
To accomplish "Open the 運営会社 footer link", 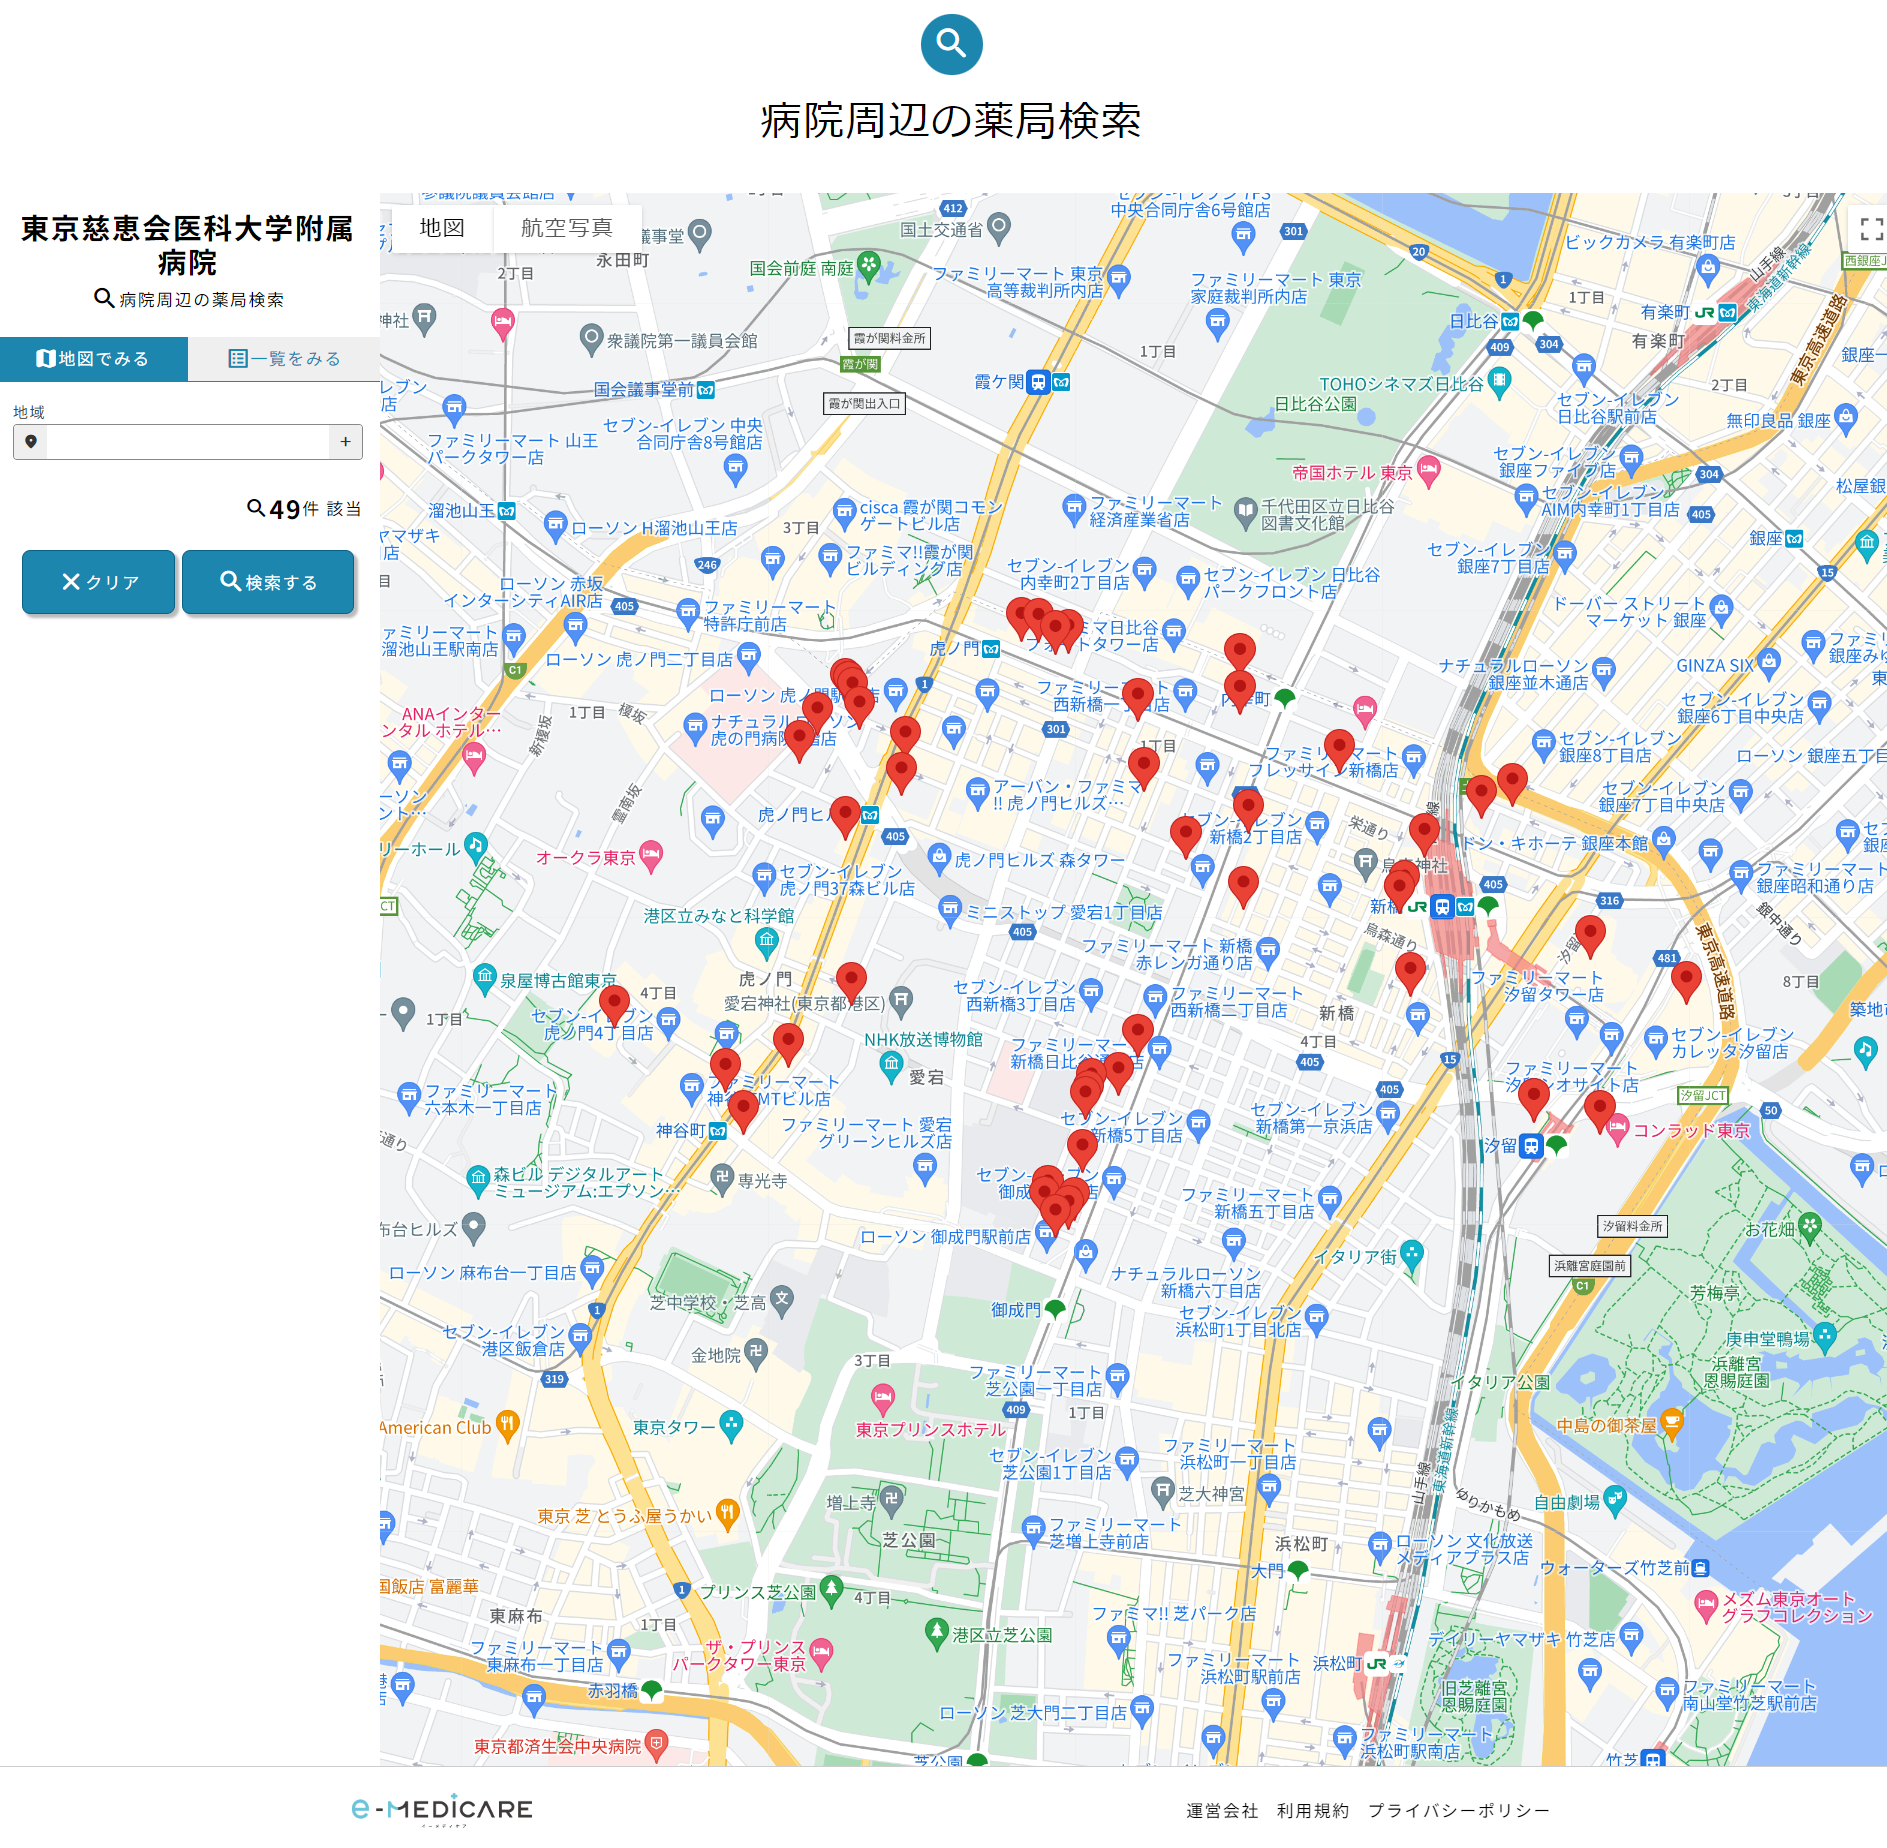I will tap(1222, 1811).
